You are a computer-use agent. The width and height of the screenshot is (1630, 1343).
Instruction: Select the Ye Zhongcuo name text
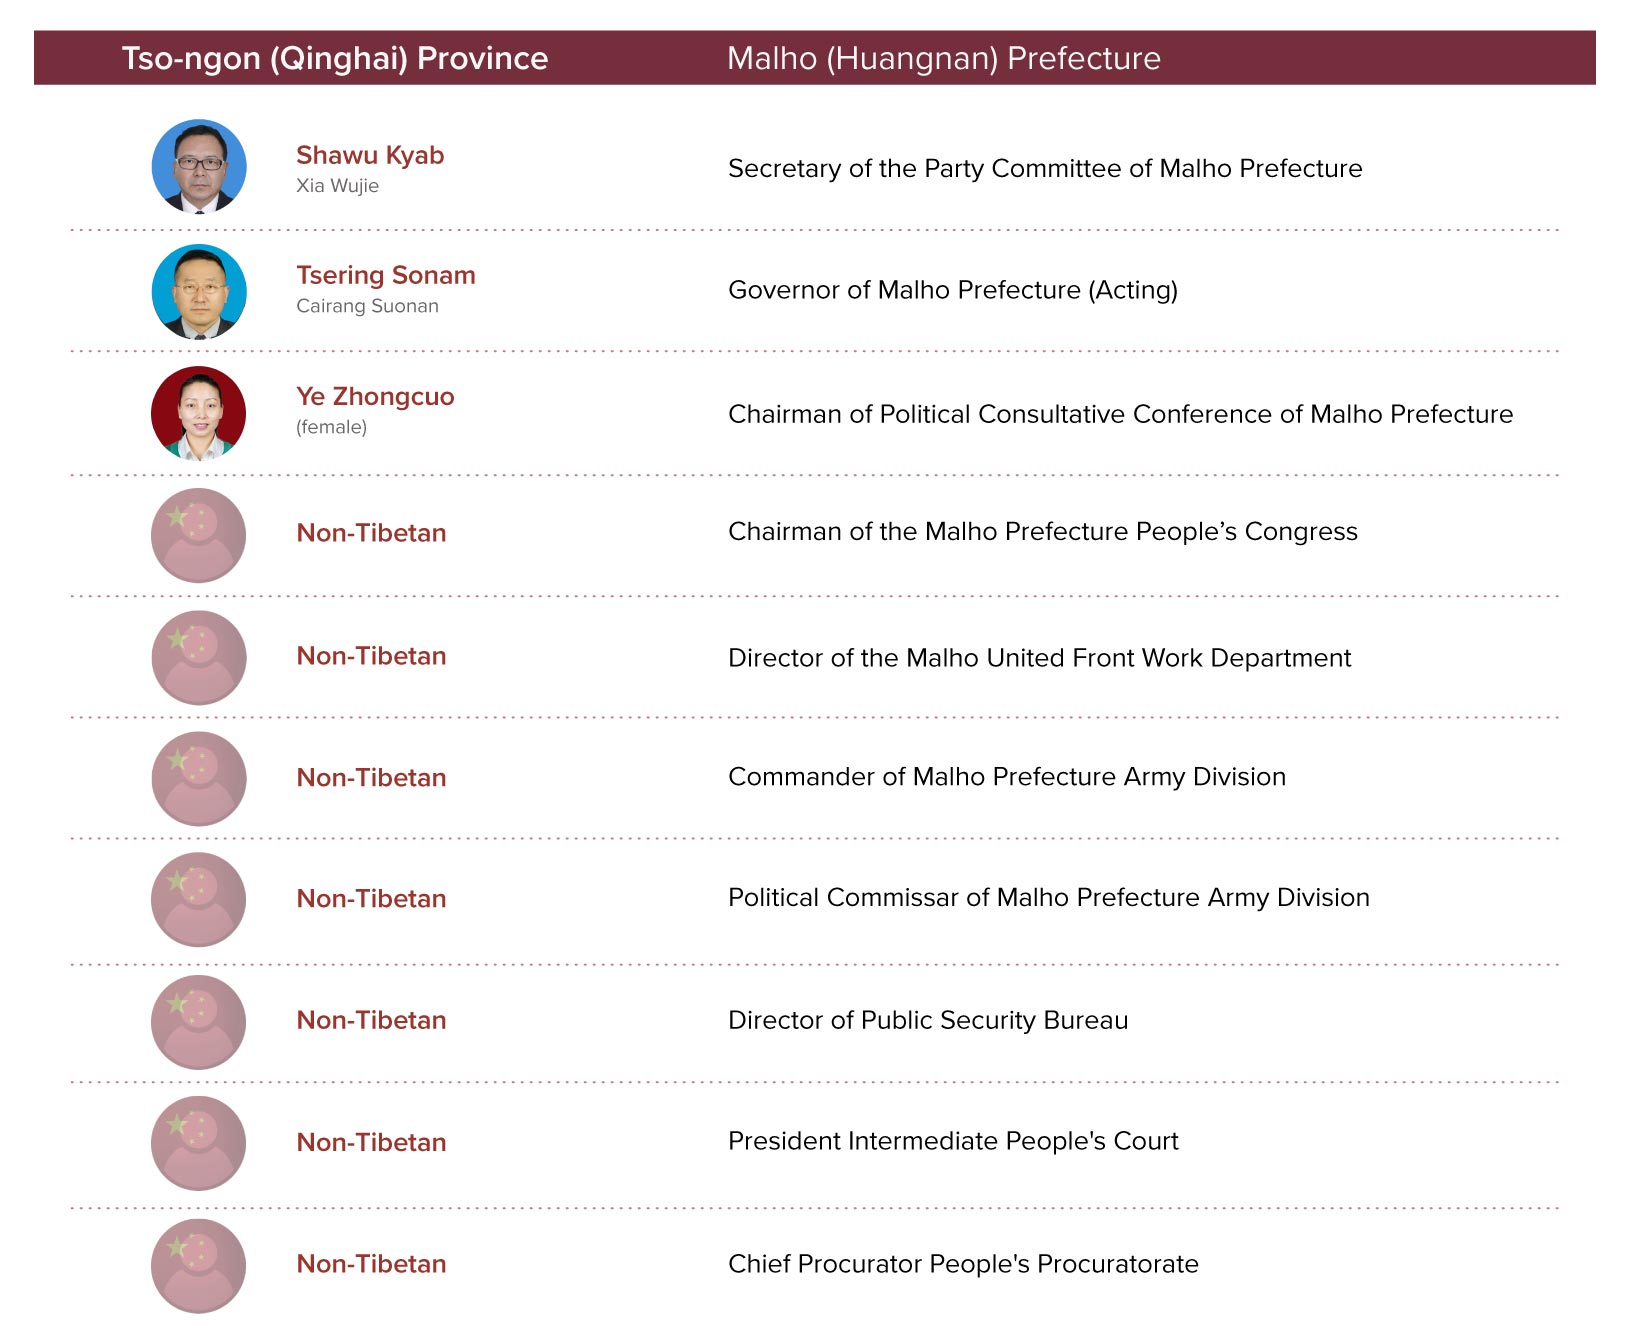pos(375,397)
